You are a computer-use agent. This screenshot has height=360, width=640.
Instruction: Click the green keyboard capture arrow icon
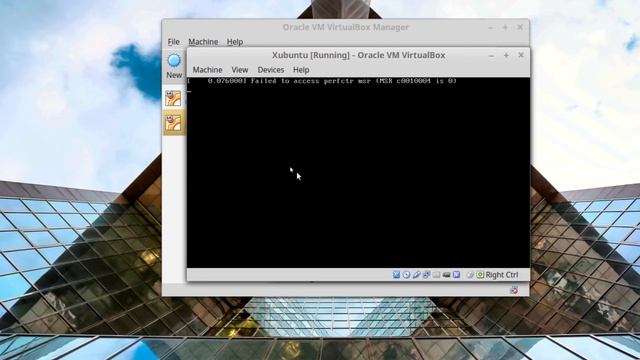pyautogui.click(x=480, y=275)
